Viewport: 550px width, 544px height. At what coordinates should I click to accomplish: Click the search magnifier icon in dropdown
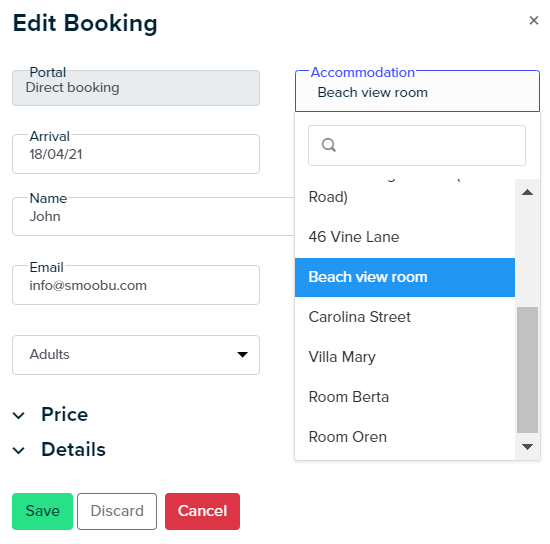pos(329,145)
